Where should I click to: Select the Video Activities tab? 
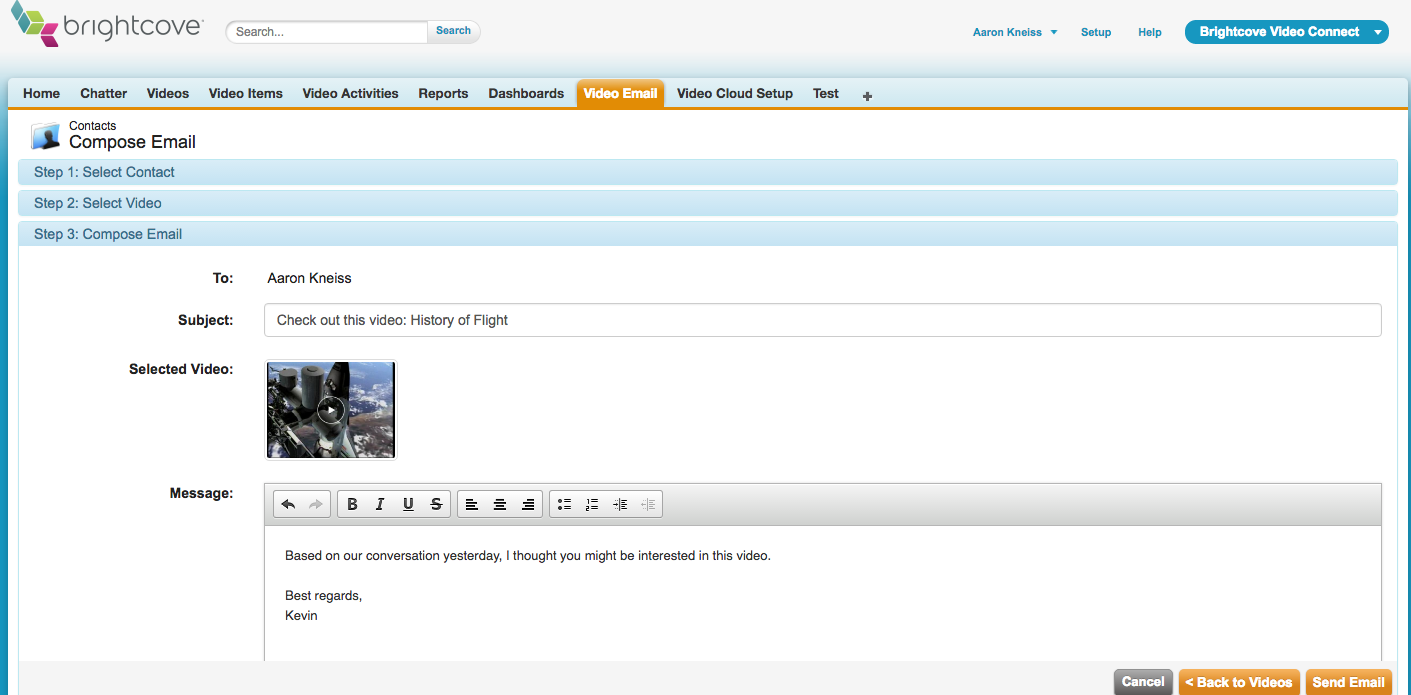[x=351, y=93]
